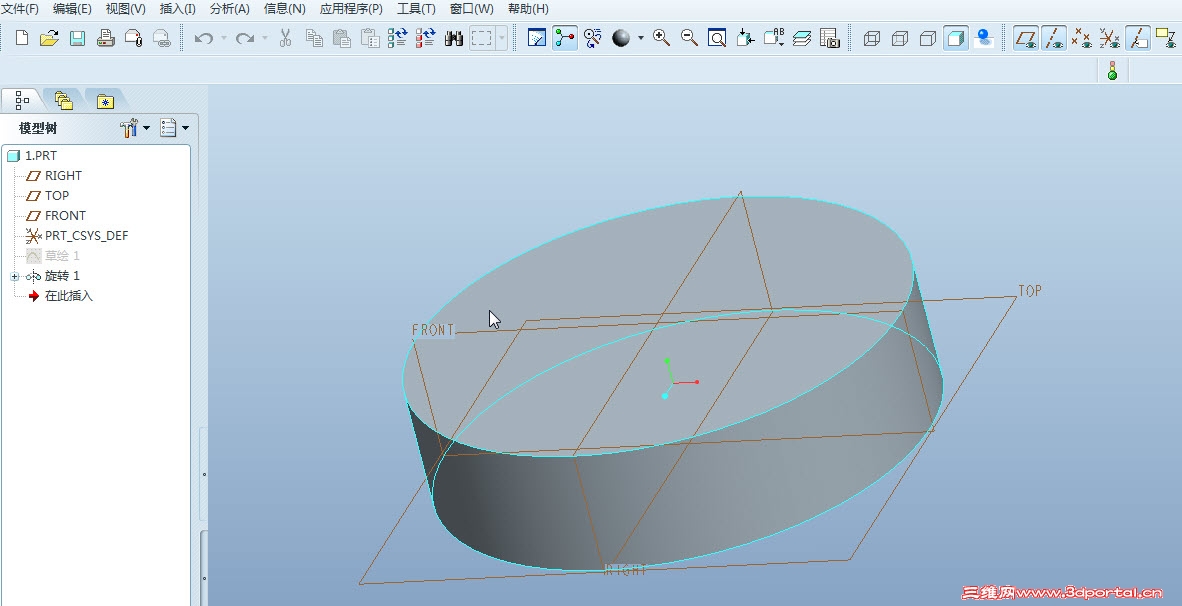Screen dimensions: 1182x606
Task: Open the Layers icon in the toolbar
Action: click(802, 38)
